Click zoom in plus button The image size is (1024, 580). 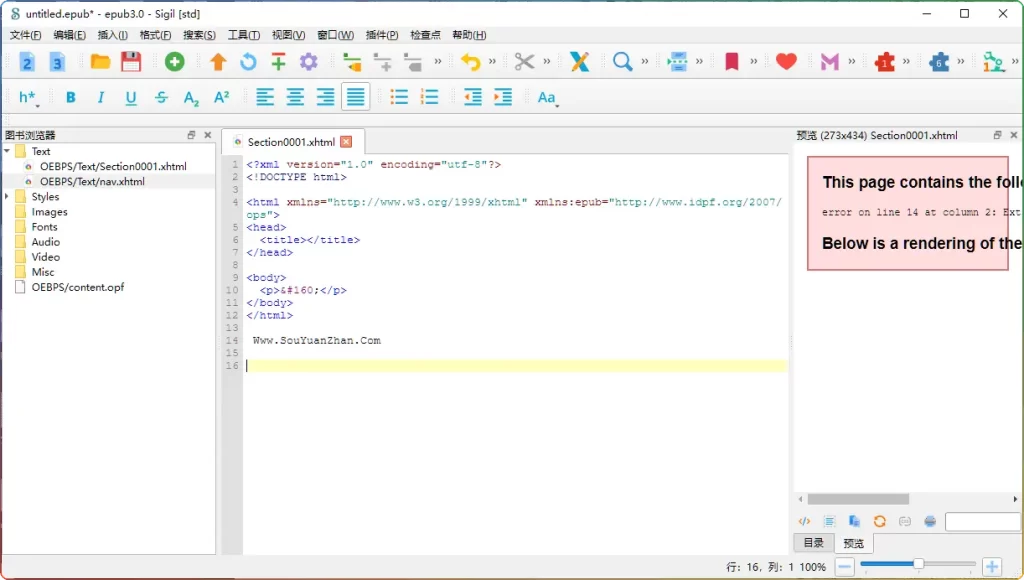(x=991, y=567)
